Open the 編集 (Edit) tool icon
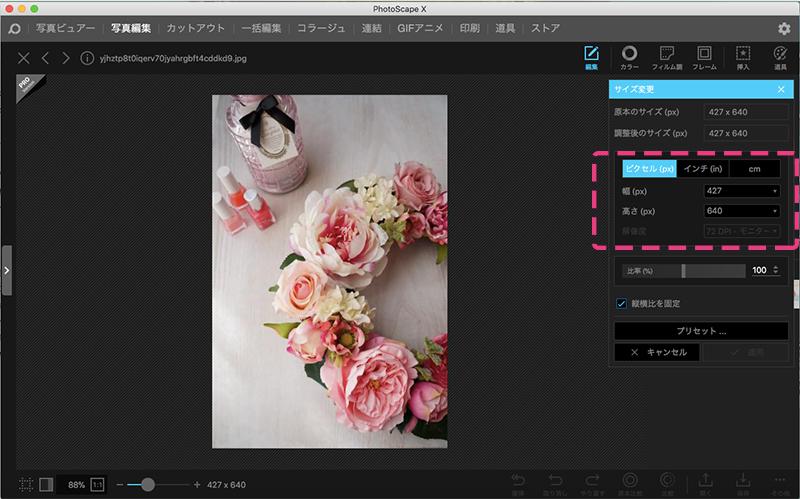The image size is (800, 499). (x=591, y=57)
